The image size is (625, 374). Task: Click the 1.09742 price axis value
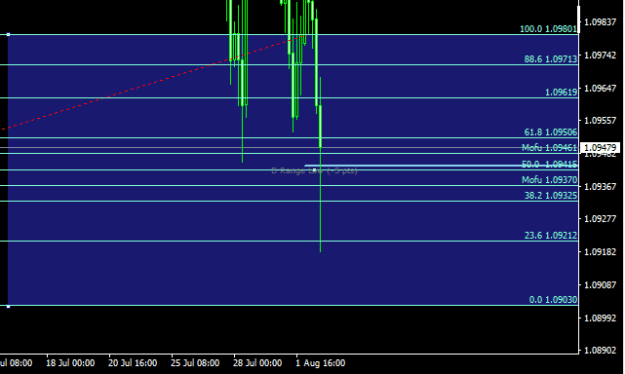click(600, 55)
